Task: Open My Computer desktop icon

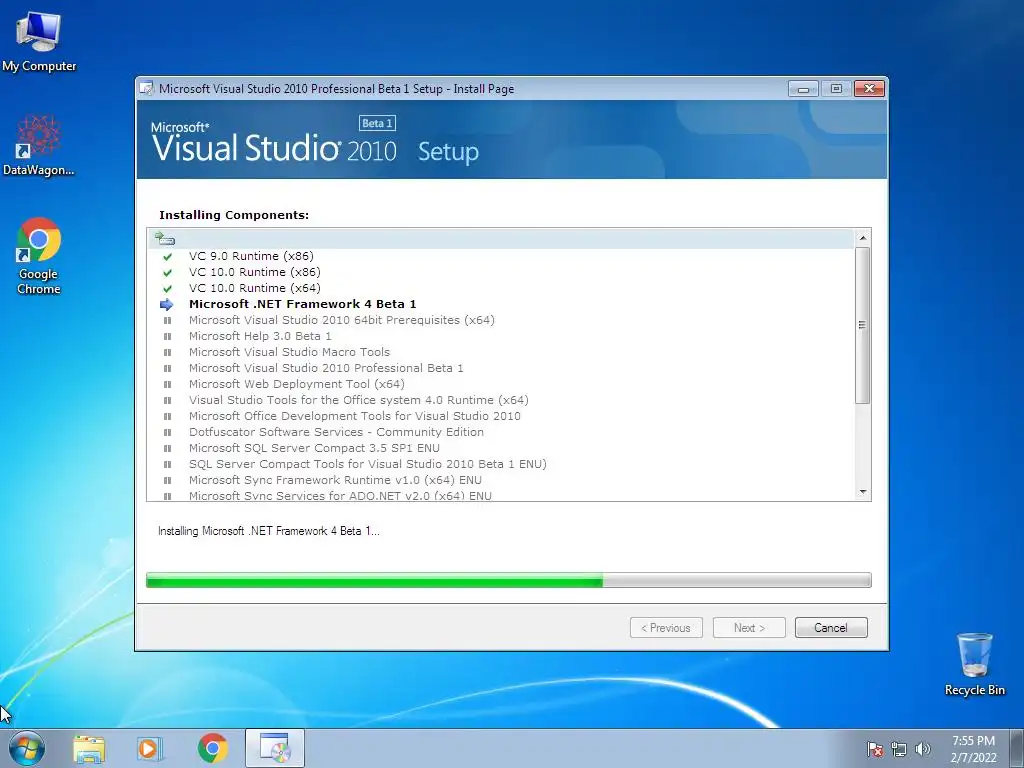Action: 39,42
